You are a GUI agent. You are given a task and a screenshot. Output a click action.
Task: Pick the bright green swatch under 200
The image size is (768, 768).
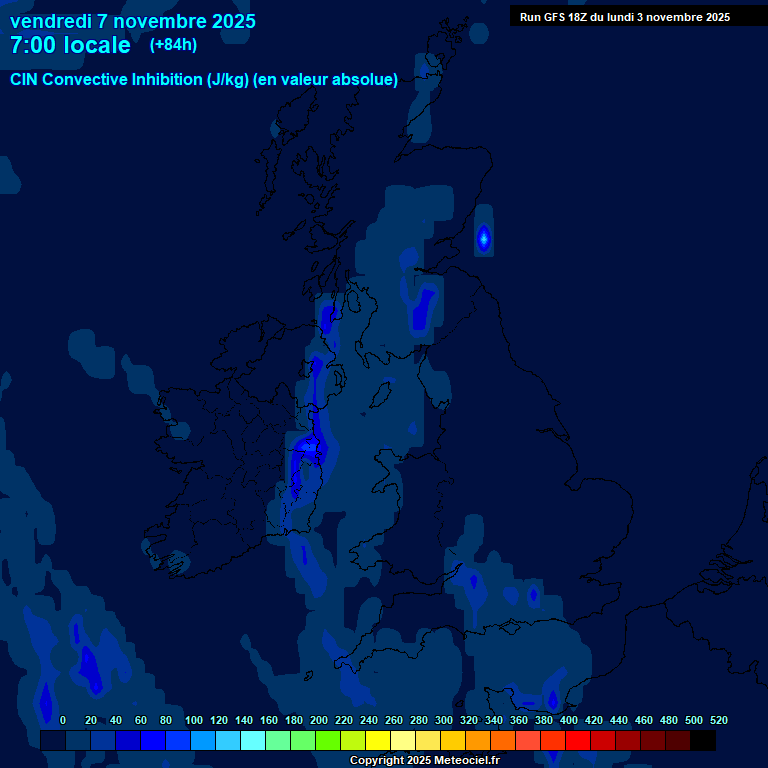click(x=328, y=740)
